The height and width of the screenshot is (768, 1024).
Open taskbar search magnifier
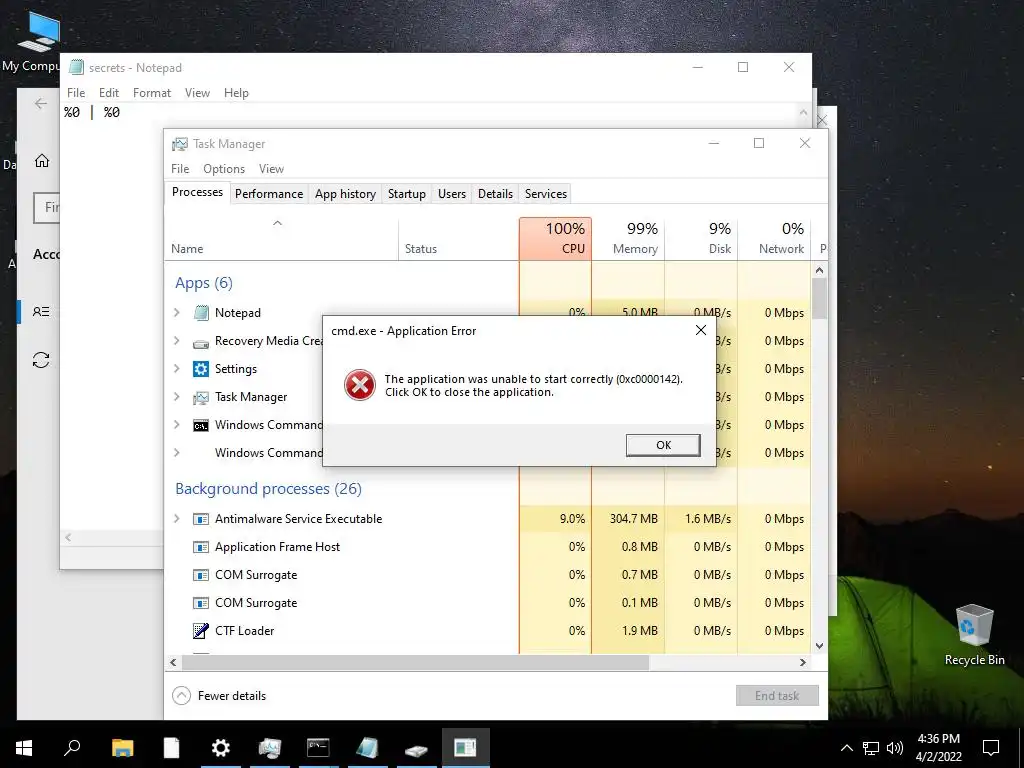pos(72,748)
